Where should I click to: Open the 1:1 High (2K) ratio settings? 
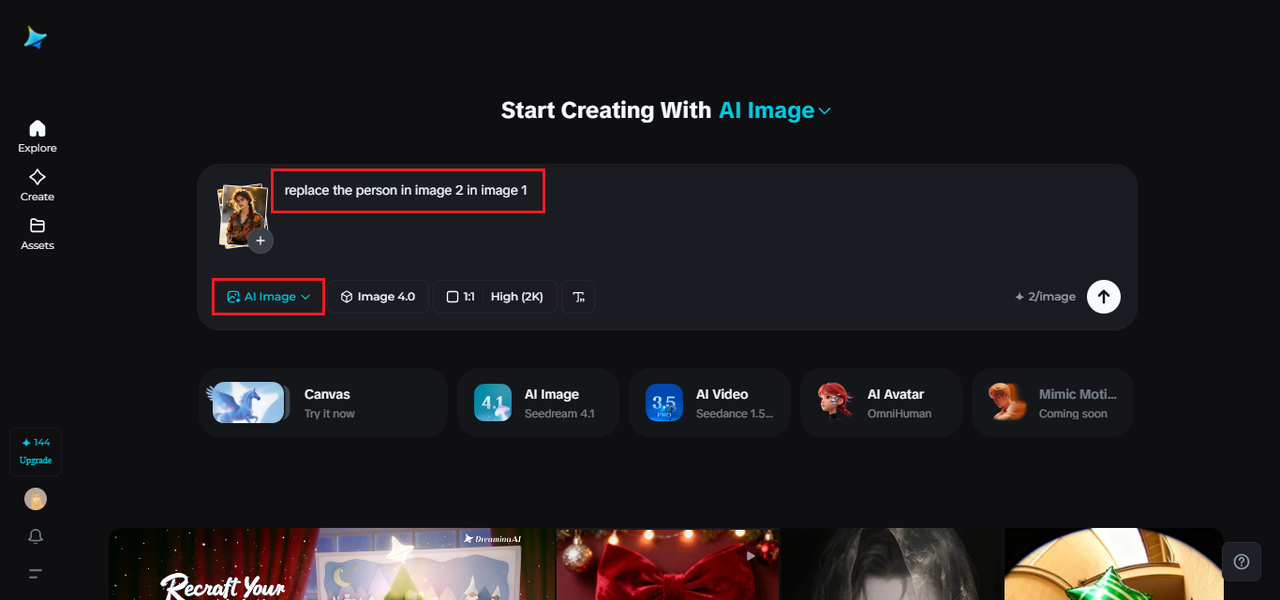[x=495, y=297]
